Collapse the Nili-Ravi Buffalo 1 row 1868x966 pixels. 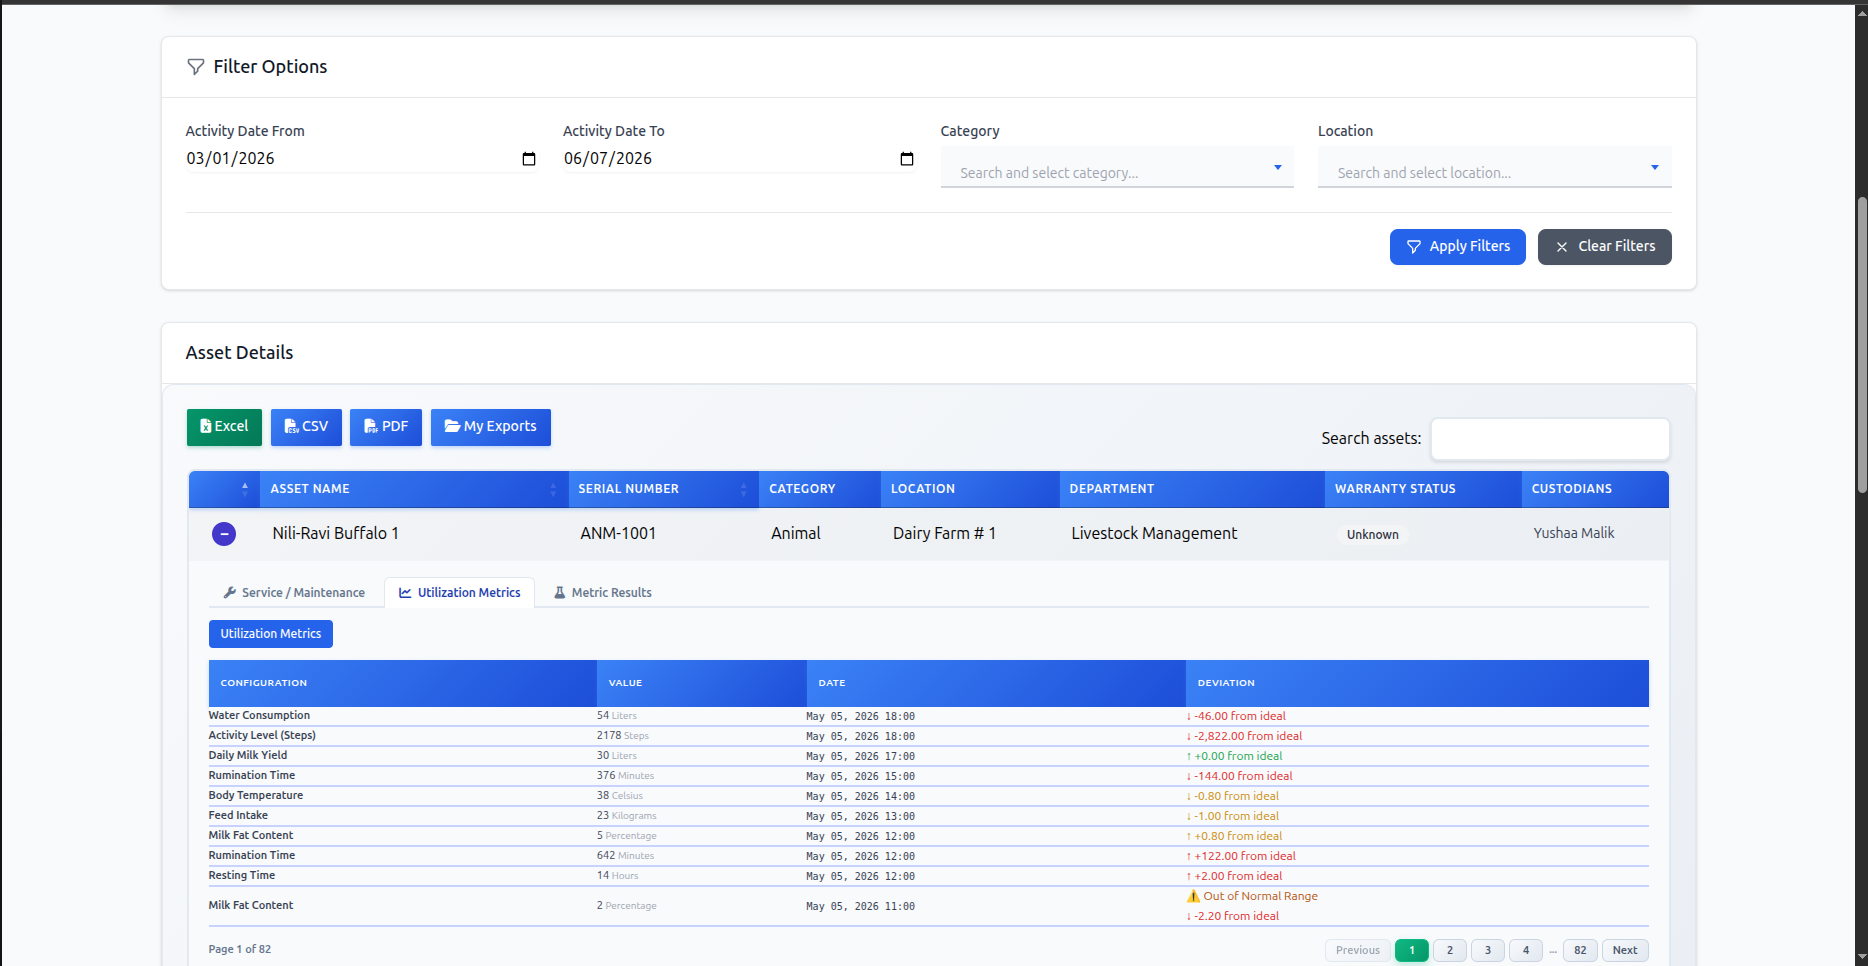(224, 534)
